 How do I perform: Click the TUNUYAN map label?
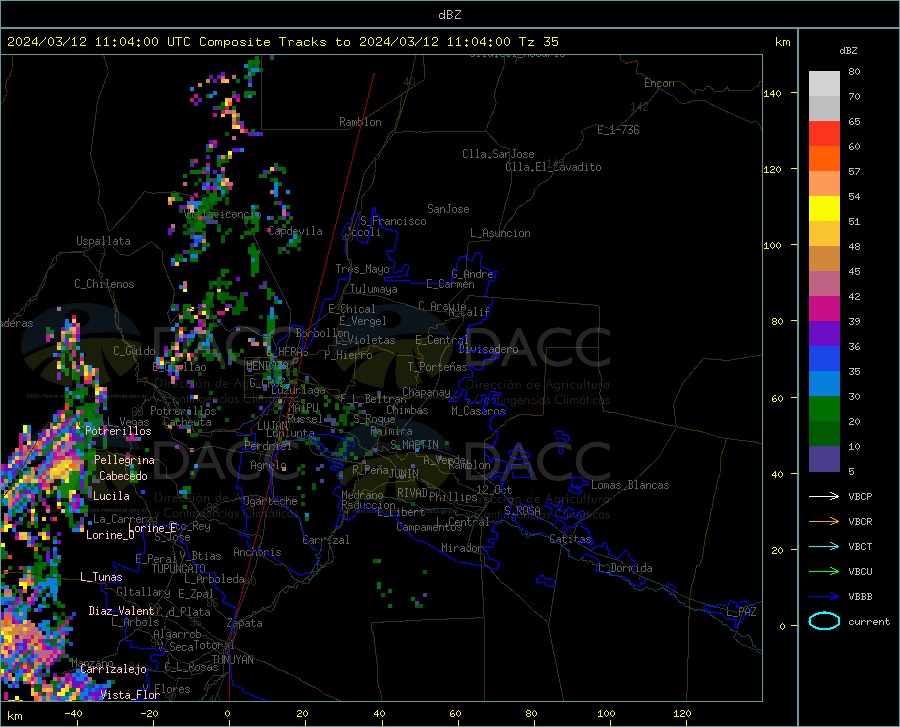point(232,660)
